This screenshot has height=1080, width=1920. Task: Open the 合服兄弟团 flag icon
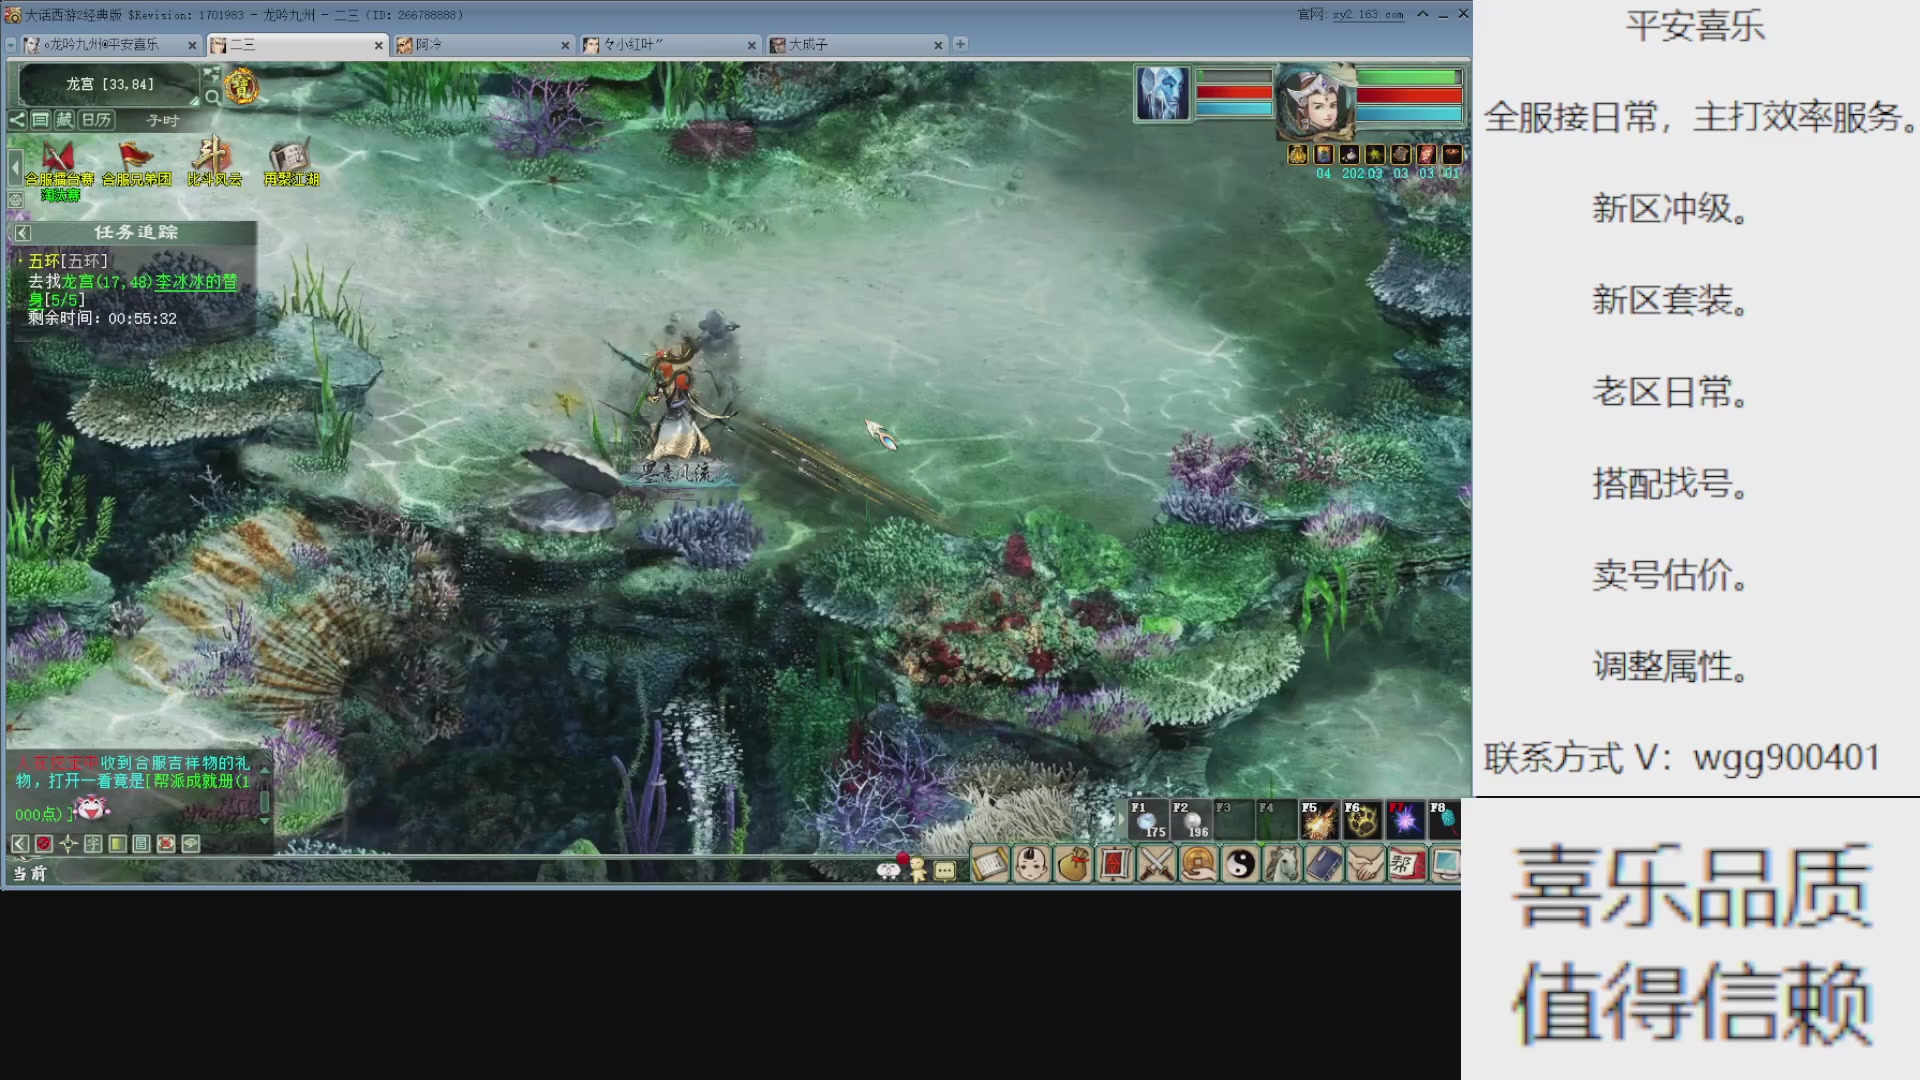pyautogui.click(x=136, y=163)
